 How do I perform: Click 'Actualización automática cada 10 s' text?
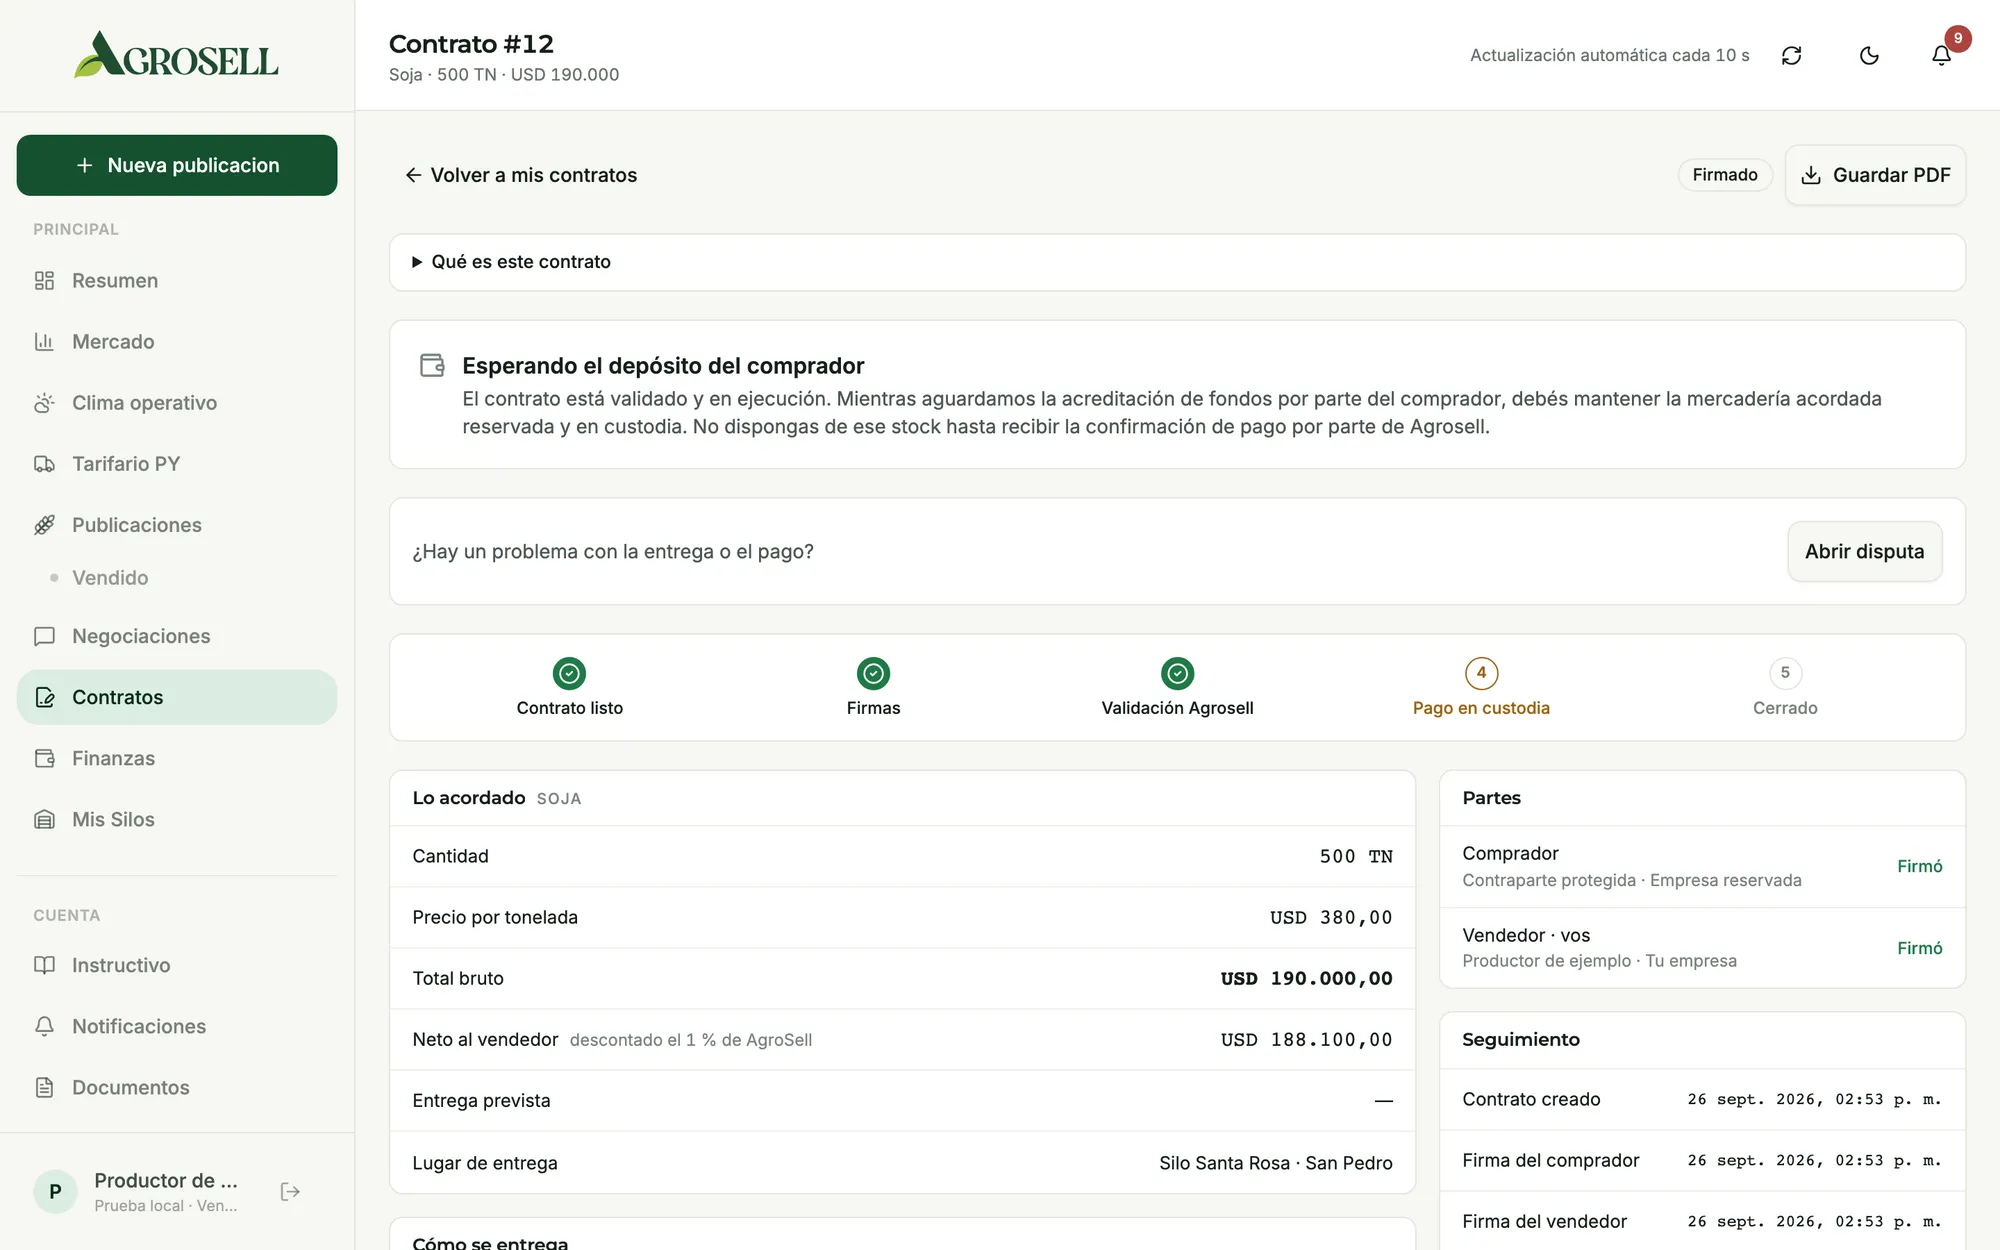[1609, 55]
